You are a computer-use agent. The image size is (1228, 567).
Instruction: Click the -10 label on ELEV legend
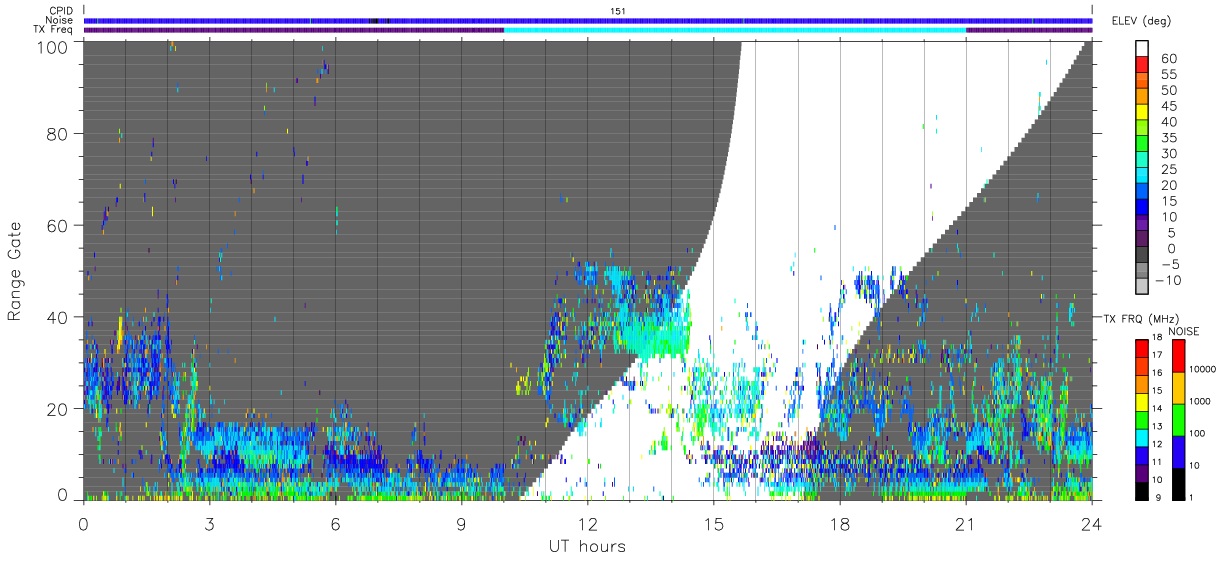coord(1168,280)
